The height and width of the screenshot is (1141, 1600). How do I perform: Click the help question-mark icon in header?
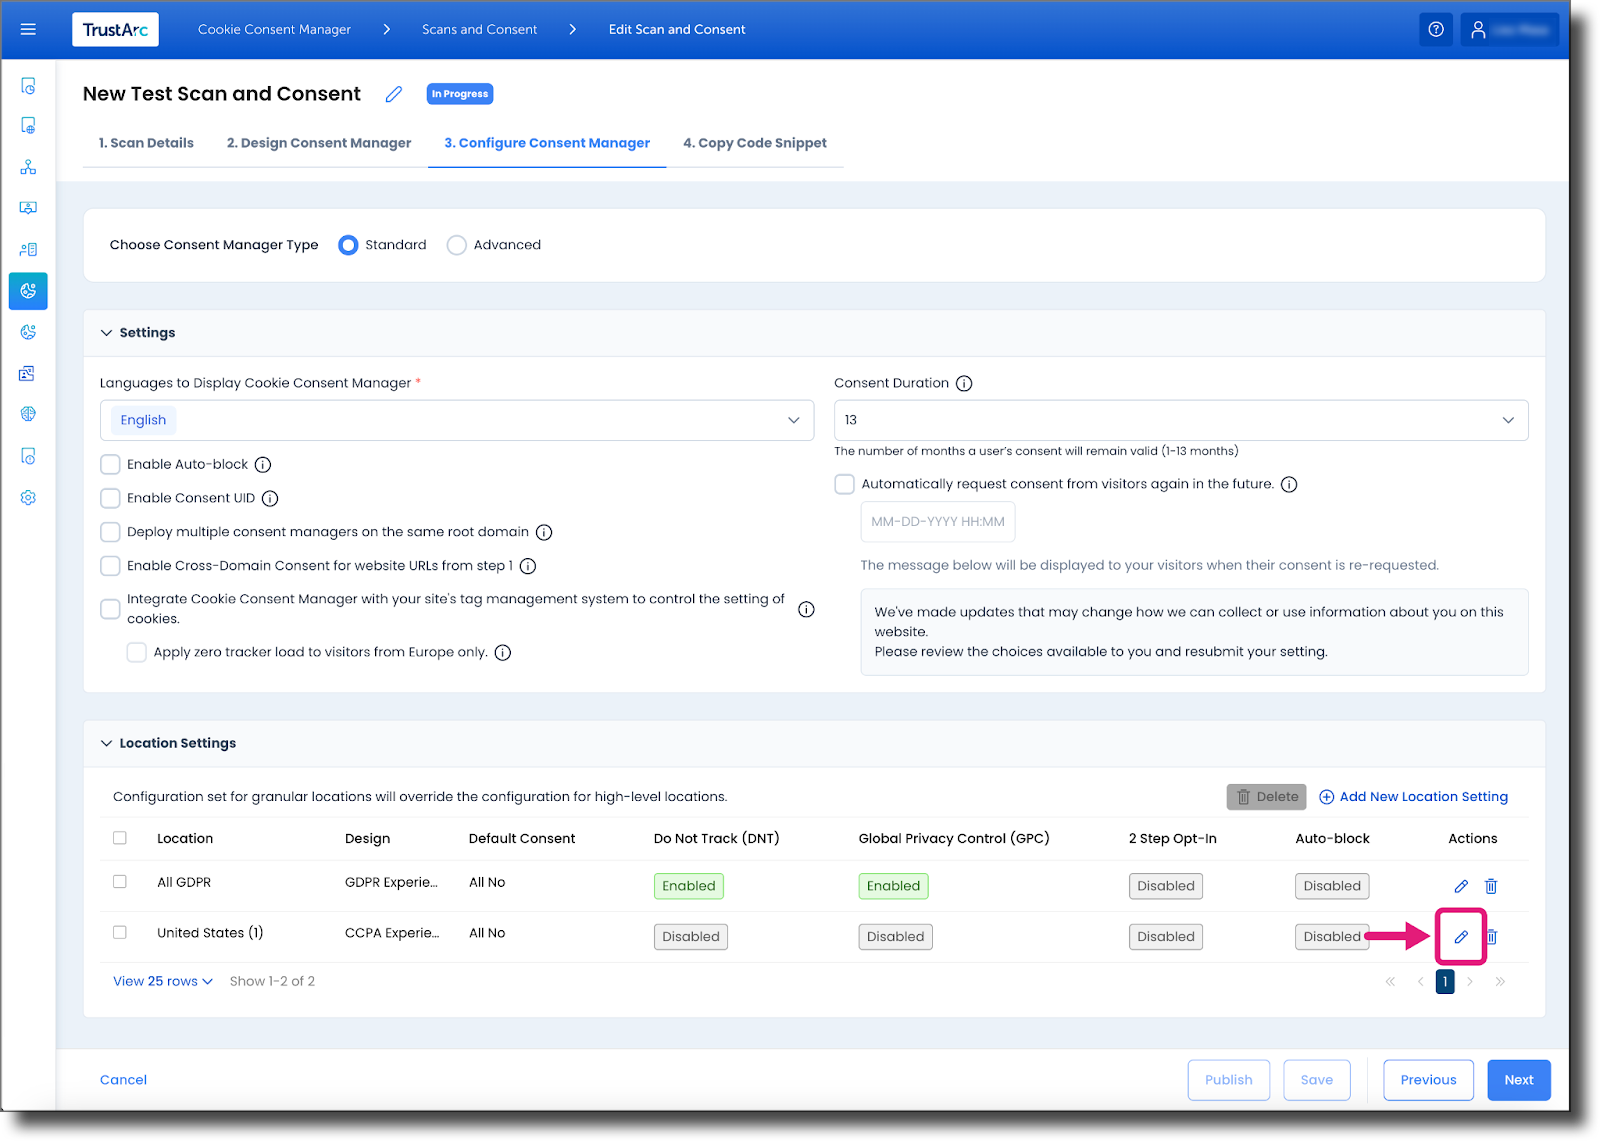pyautogui.click(x=1436, y=29)
